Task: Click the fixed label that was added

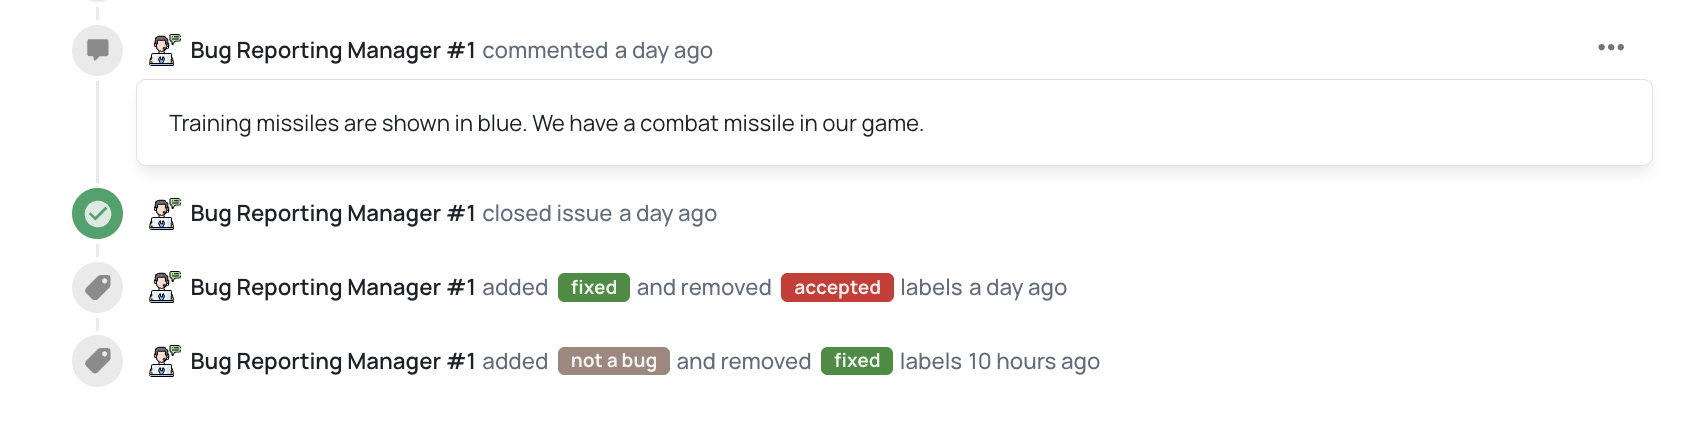Action: 594,288
